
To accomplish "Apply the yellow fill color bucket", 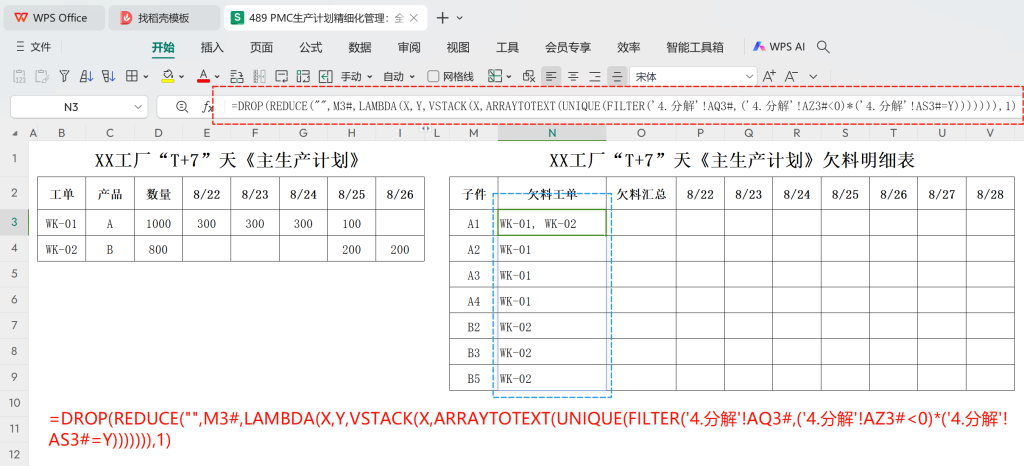I will [168, 76].
